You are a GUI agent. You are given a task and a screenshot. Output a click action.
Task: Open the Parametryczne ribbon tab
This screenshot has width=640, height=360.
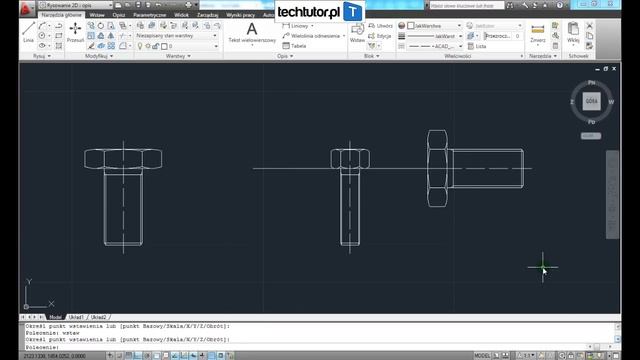click(x=149, y=15)
